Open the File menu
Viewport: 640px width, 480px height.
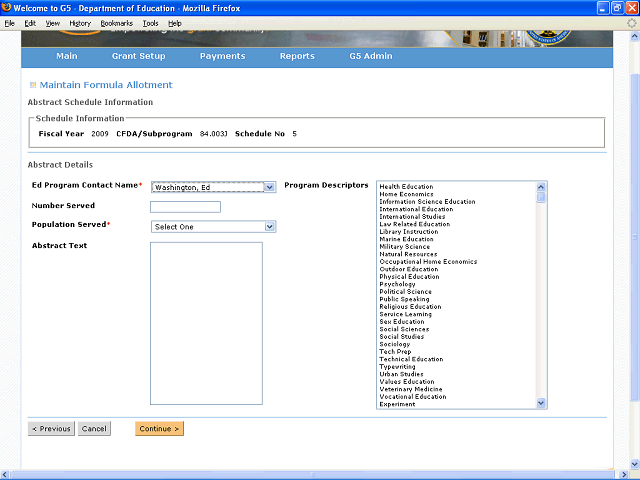[x=9, y=23]
